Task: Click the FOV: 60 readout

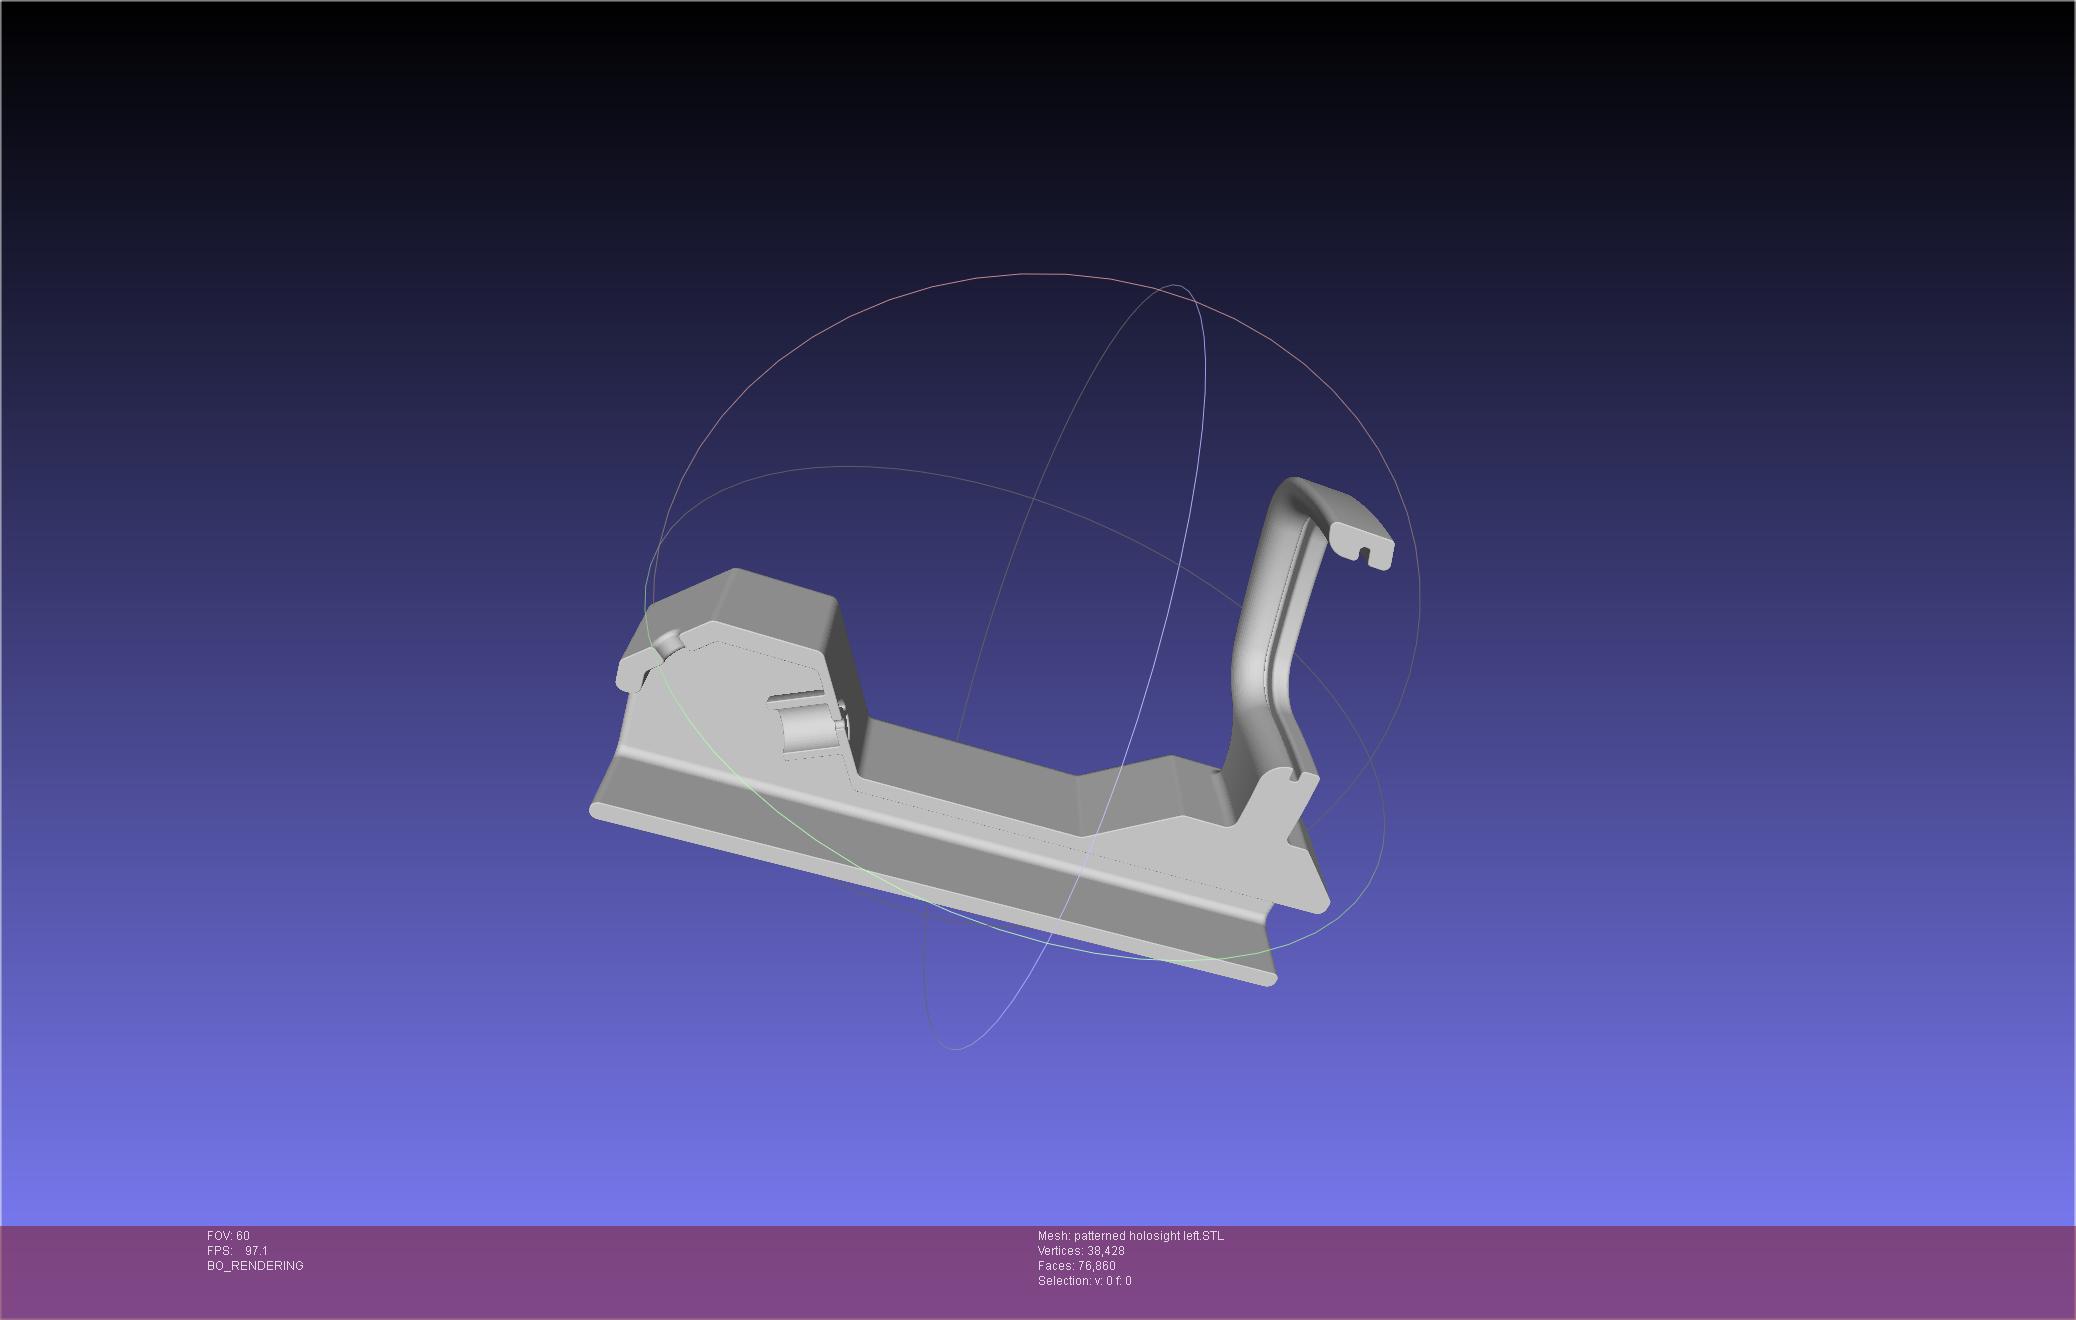Action: pos(228,1236)
